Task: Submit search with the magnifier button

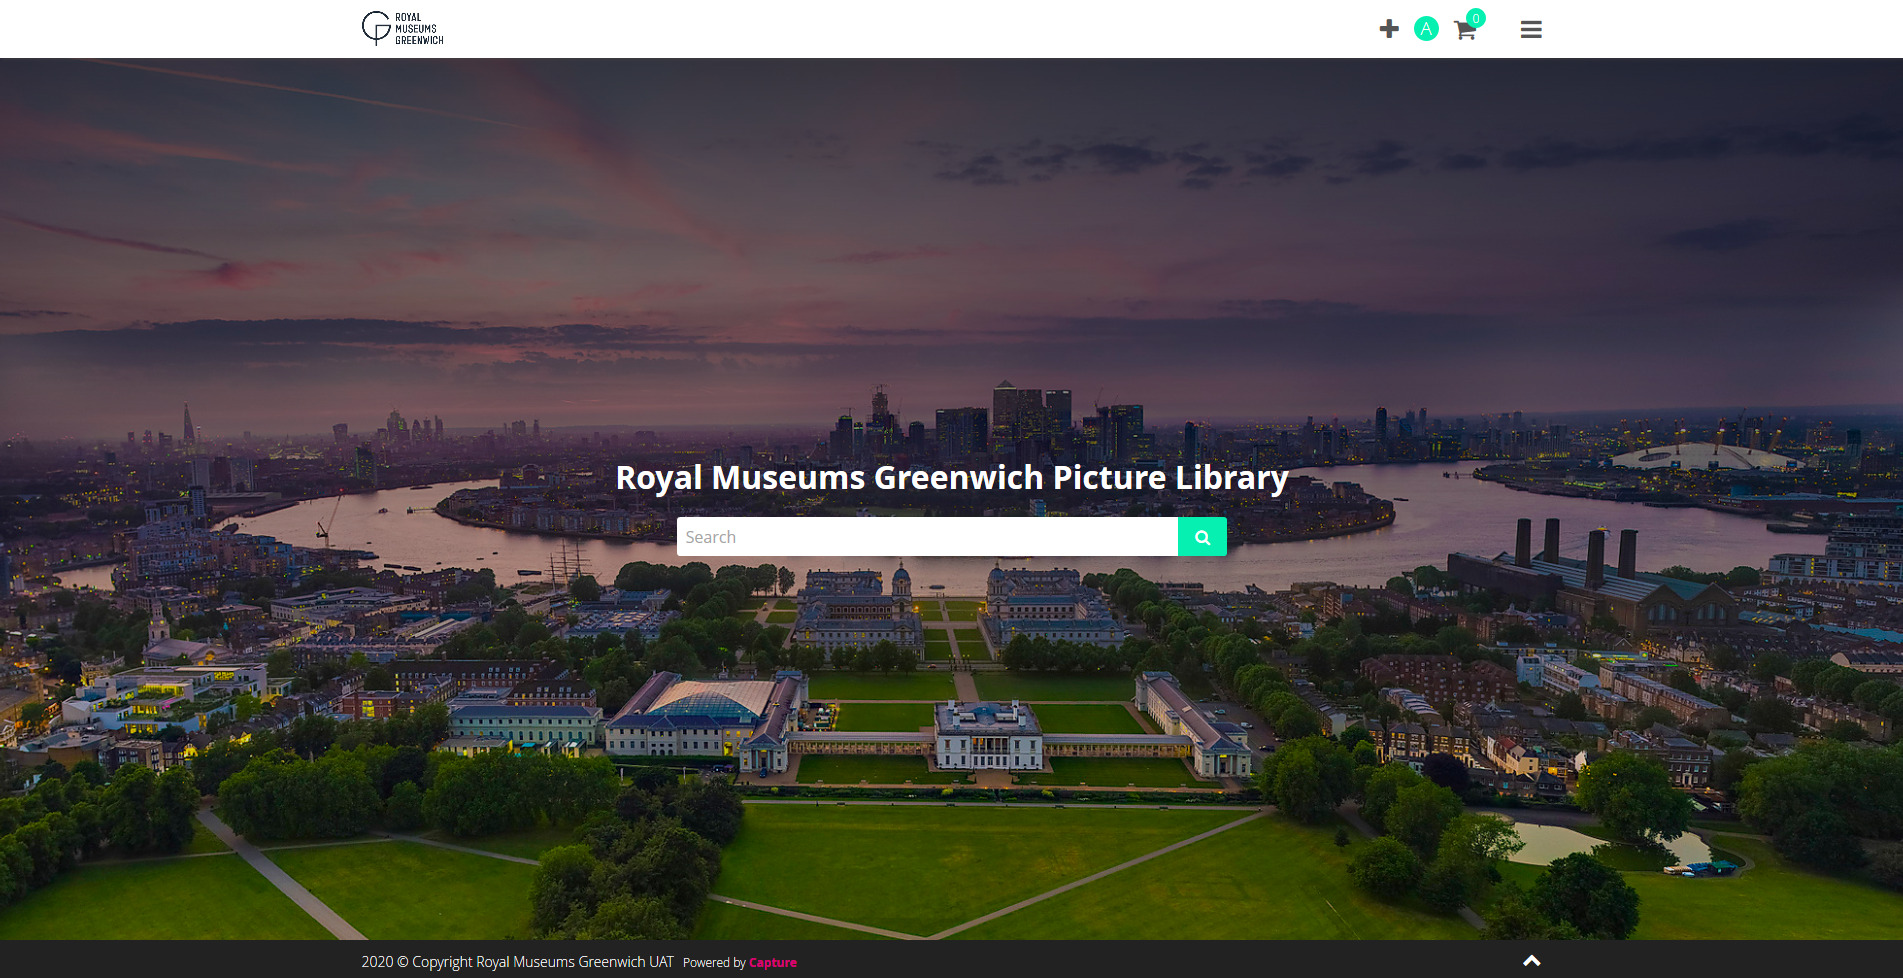Action: click(1202, 537)
